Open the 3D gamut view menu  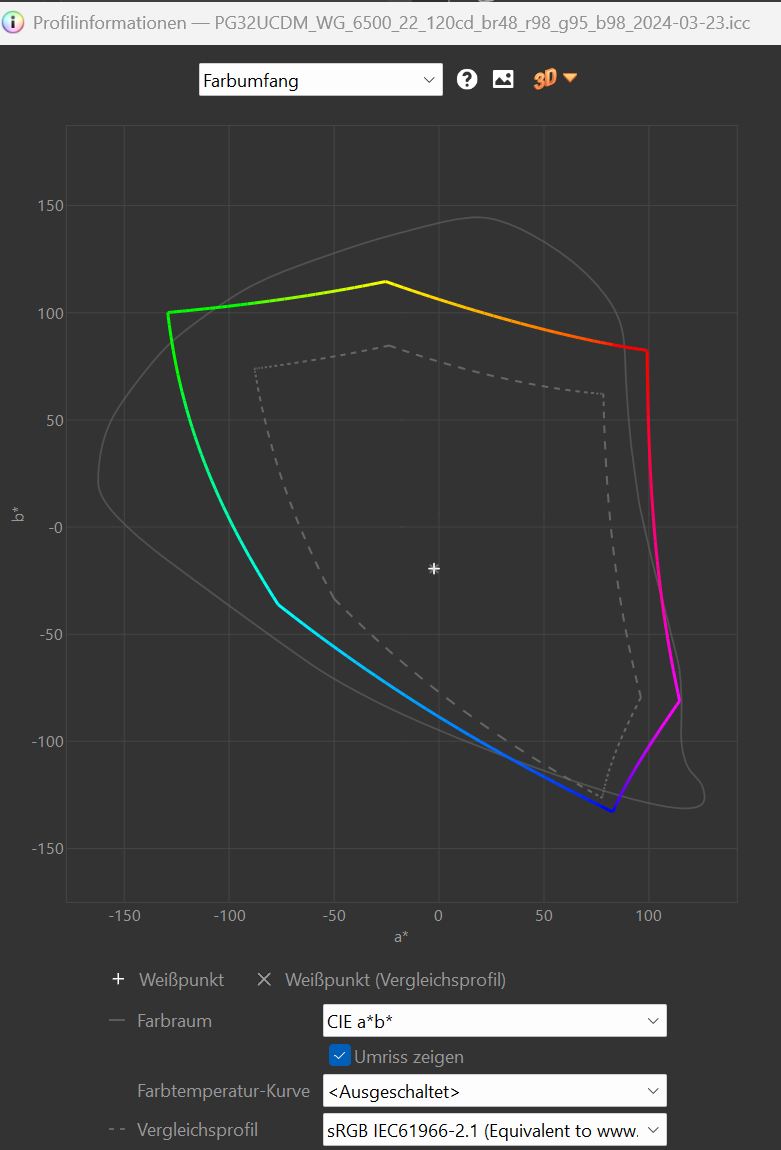click(x=555, y=78)
